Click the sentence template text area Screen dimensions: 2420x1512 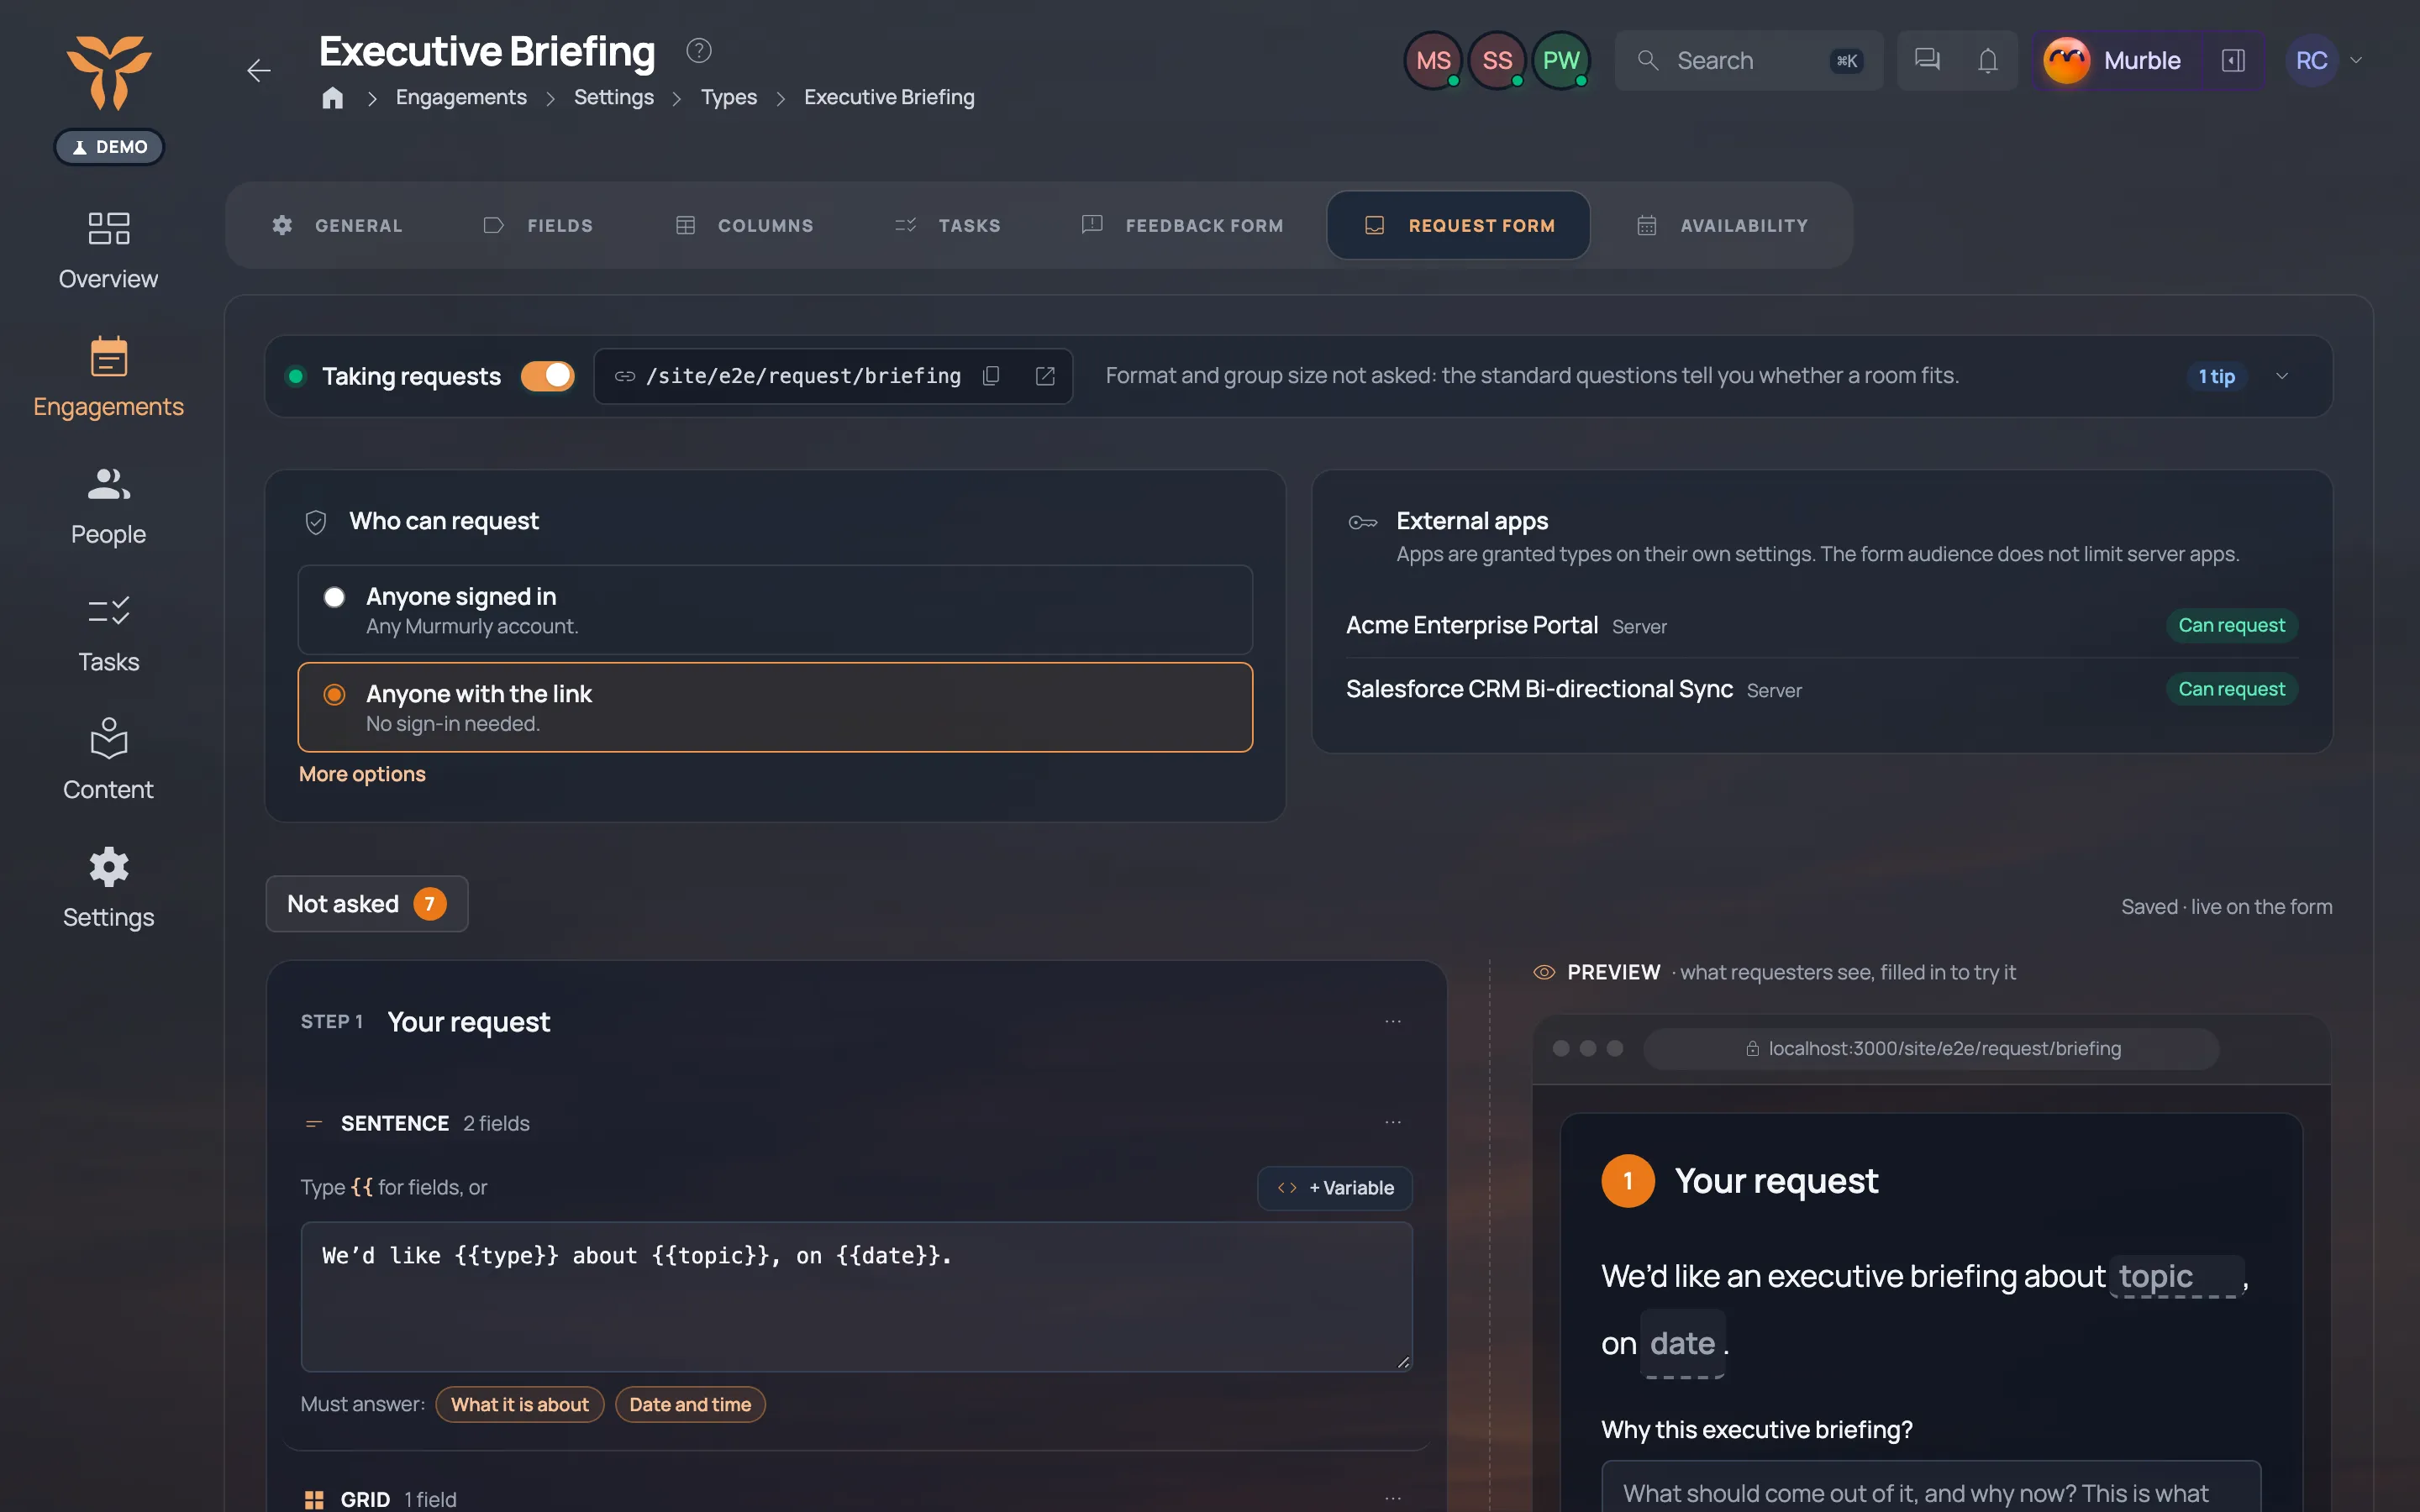click(x=856, y=1296)
